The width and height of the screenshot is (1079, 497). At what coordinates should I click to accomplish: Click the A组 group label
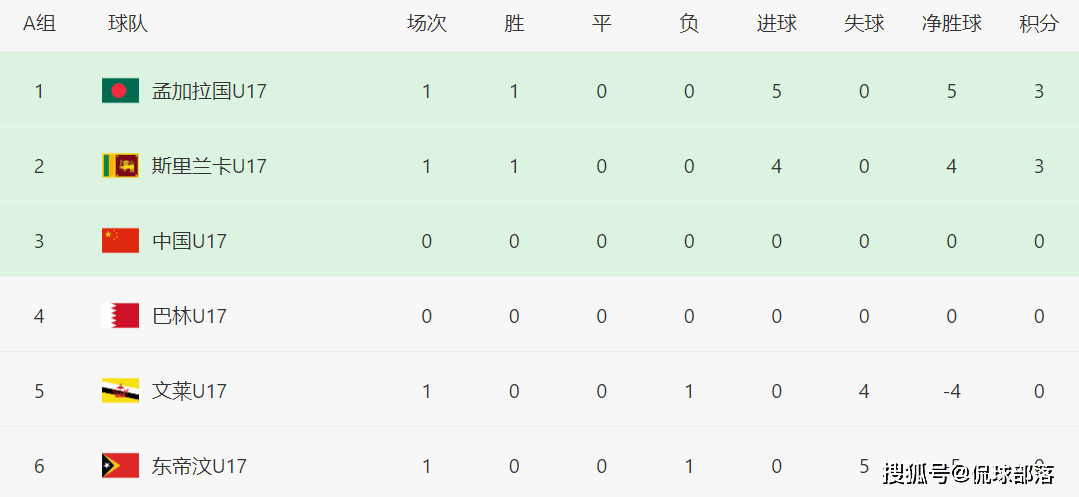(x=39, y=24)
